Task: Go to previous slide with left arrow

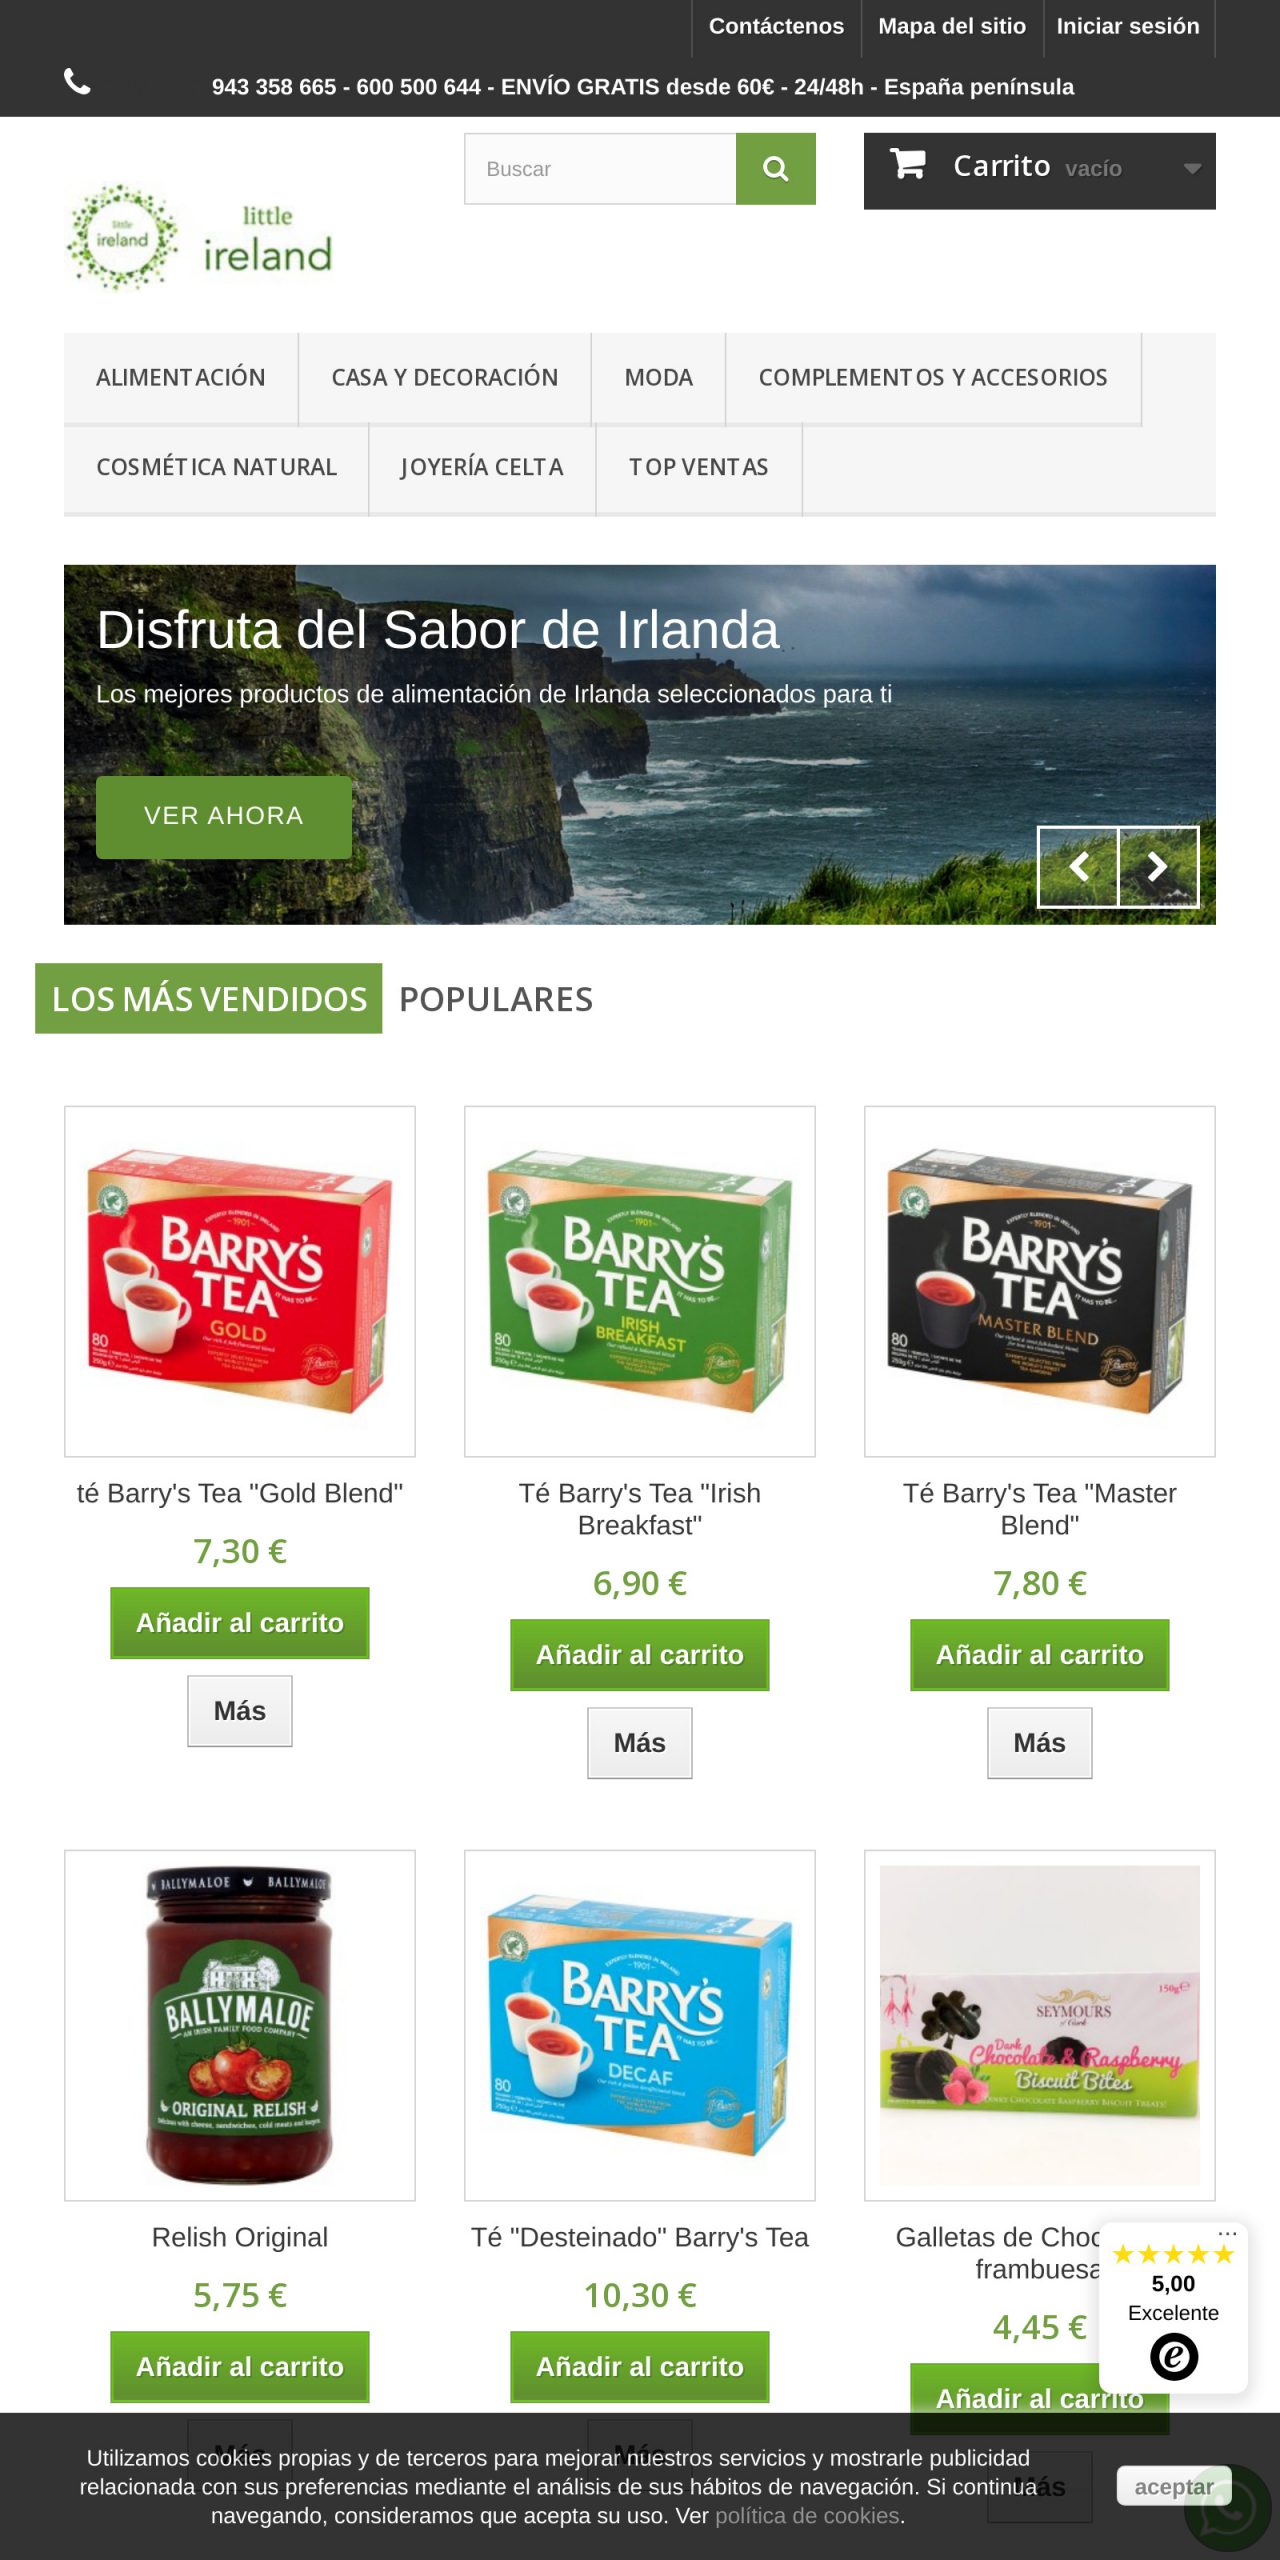Action: point(1078,867)
